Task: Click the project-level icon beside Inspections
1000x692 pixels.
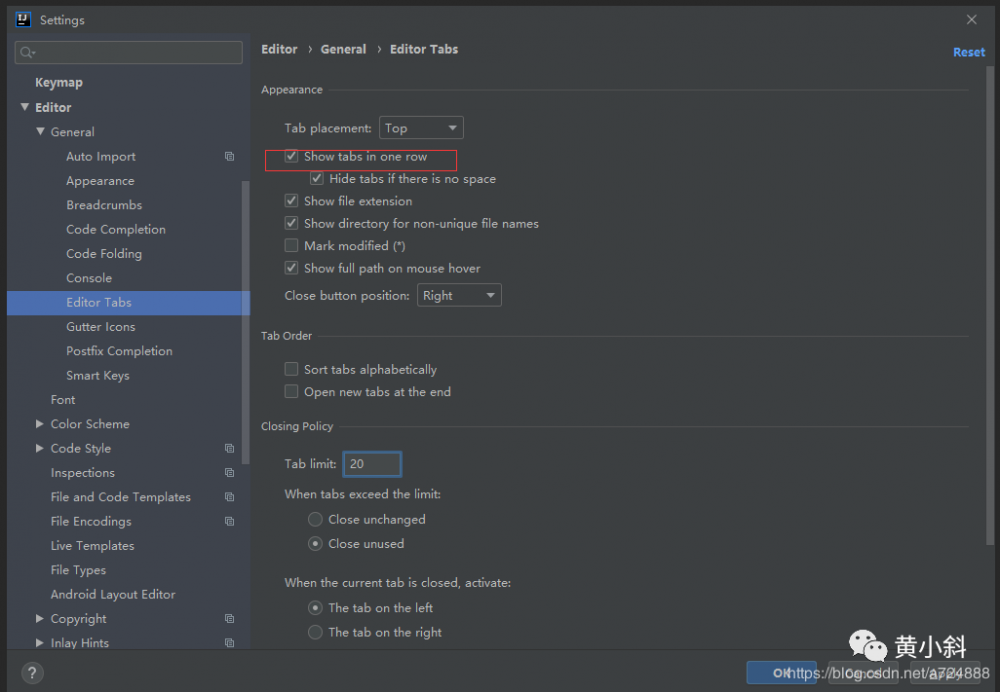Action: (230, 473)
